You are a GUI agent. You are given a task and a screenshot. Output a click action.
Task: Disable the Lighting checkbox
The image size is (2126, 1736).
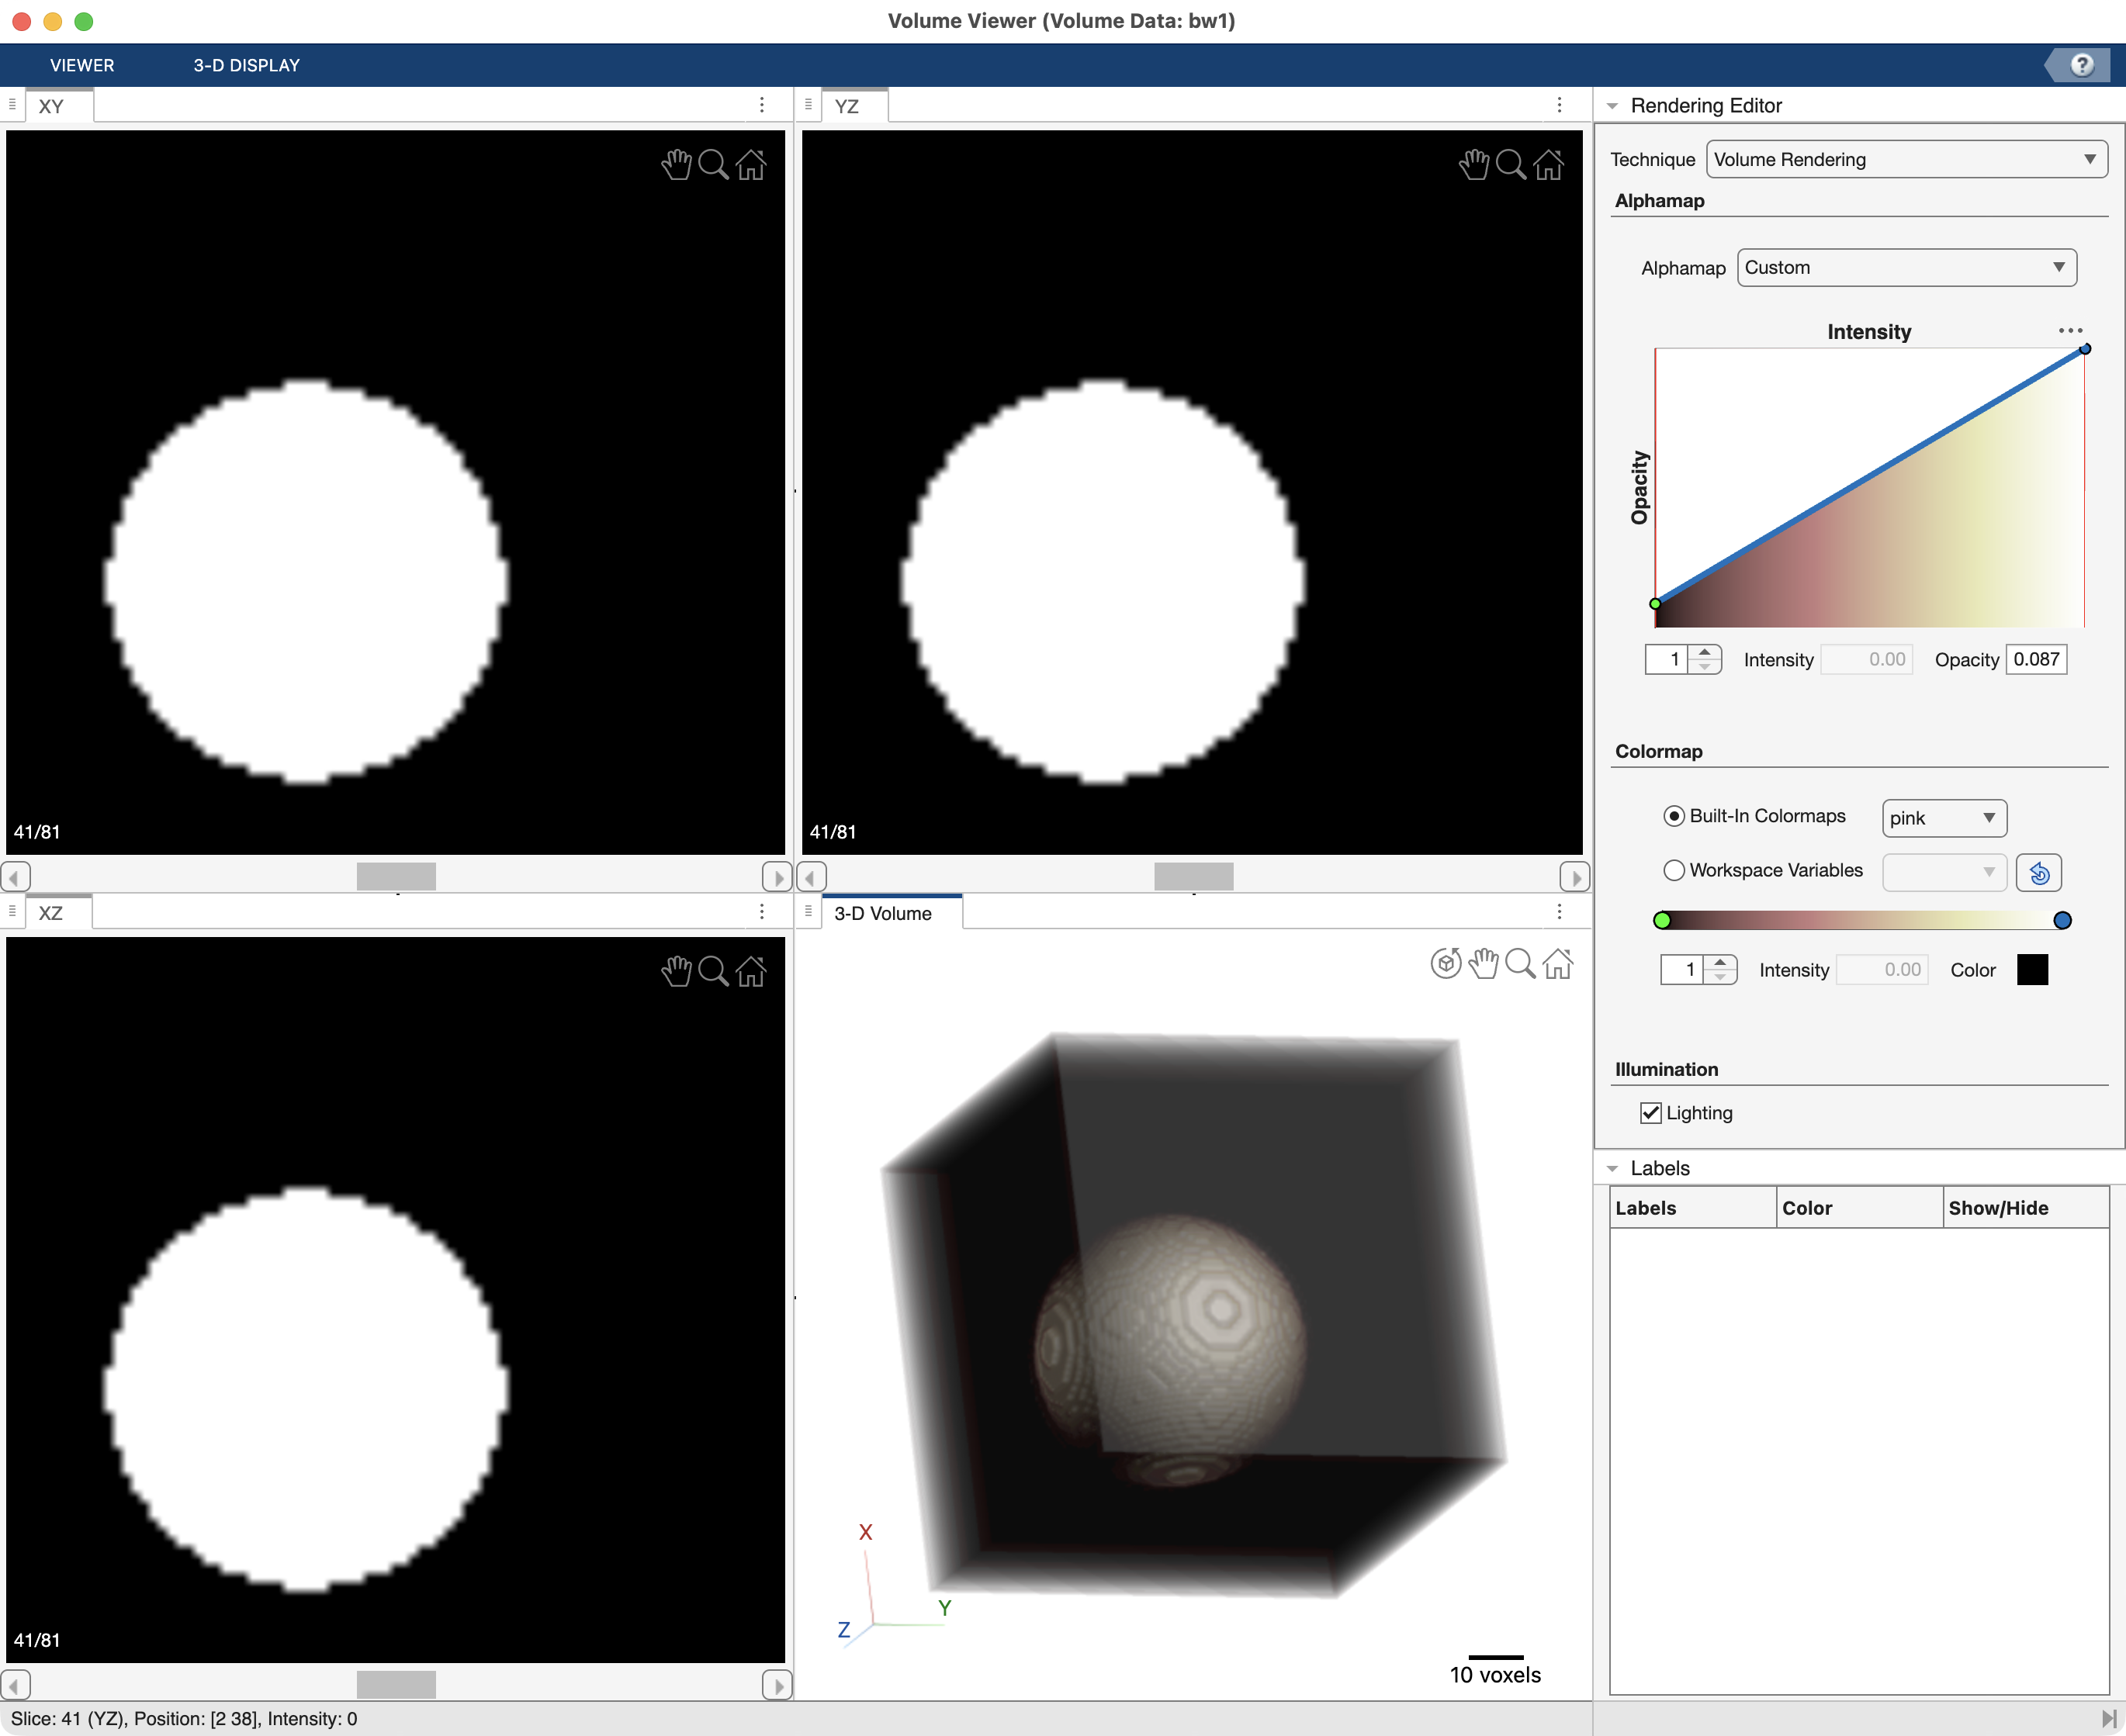click(x=1651, y=1113)
